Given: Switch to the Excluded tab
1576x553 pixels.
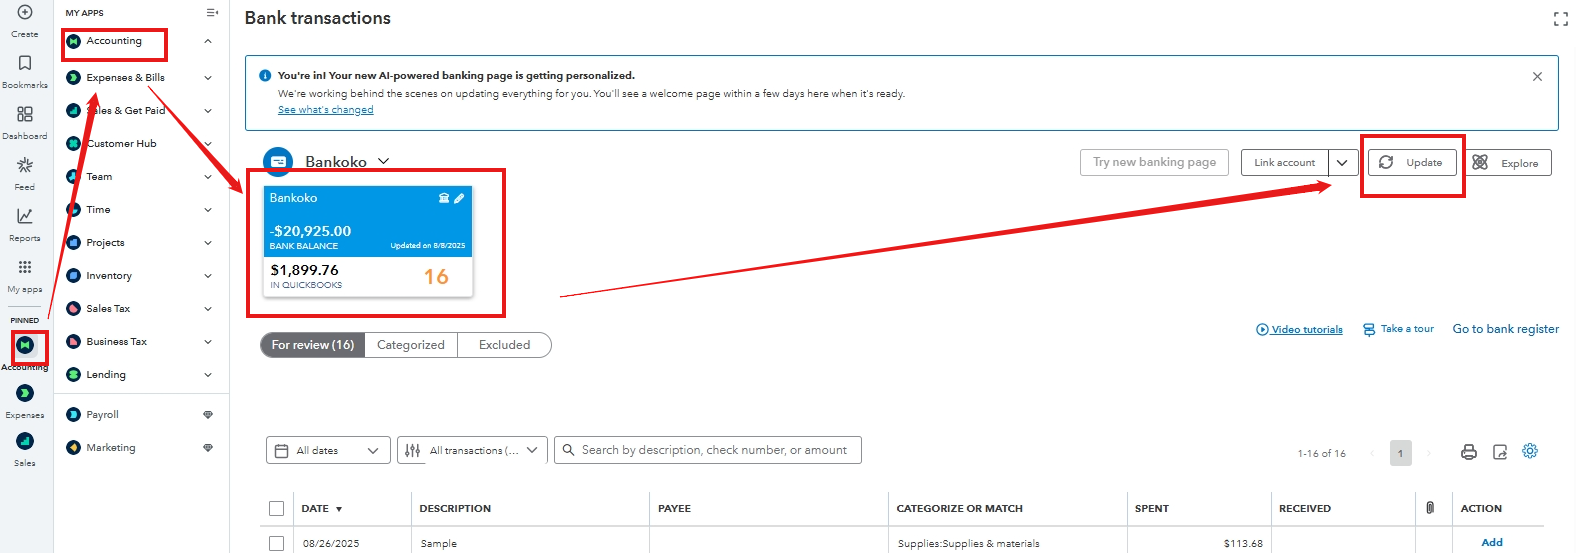Looking at the screenshot, I should pos(504,345).
